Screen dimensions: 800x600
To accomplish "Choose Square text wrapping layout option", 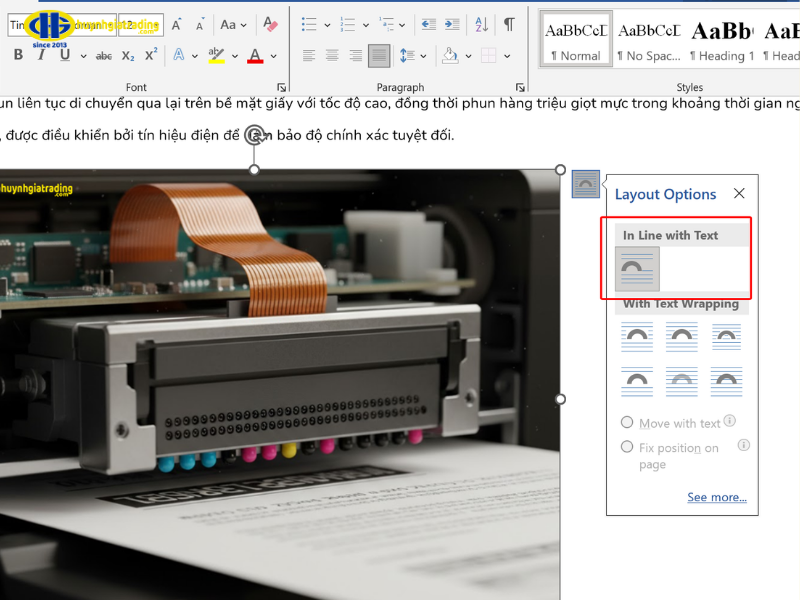I will click(x=637, y=337).
